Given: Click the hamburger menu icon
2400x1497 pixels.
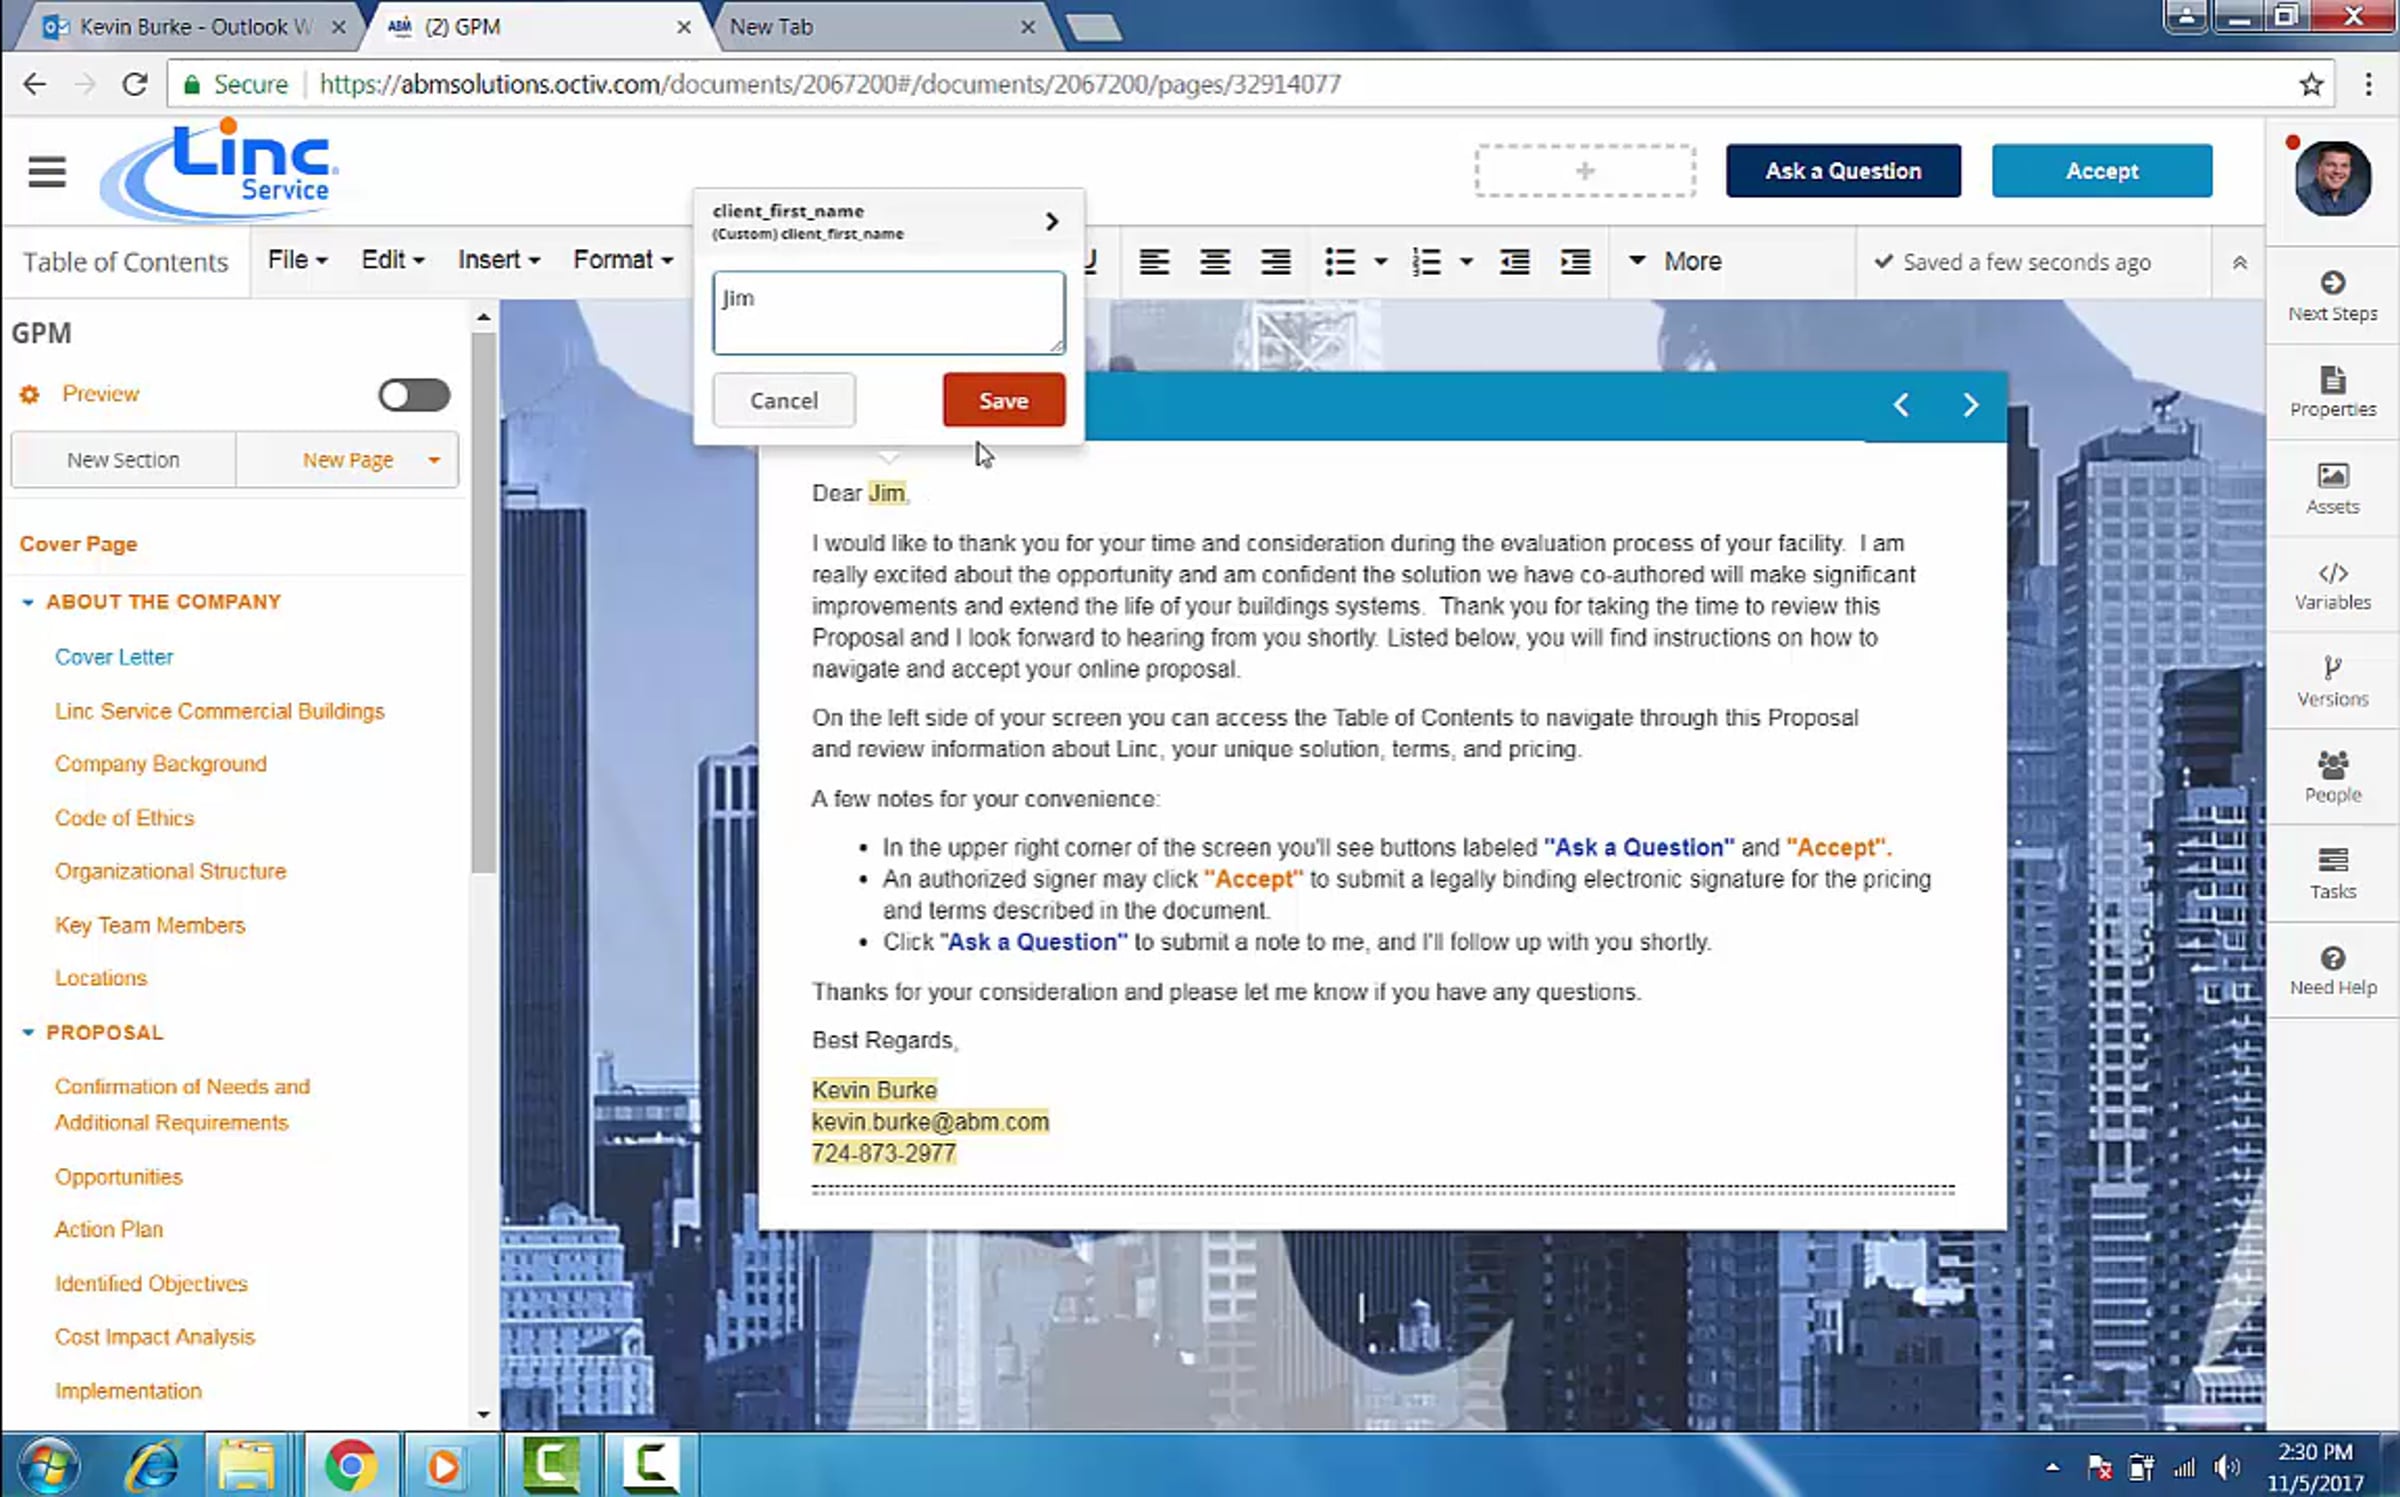Looking at the screenshot, I should [47, 172].
